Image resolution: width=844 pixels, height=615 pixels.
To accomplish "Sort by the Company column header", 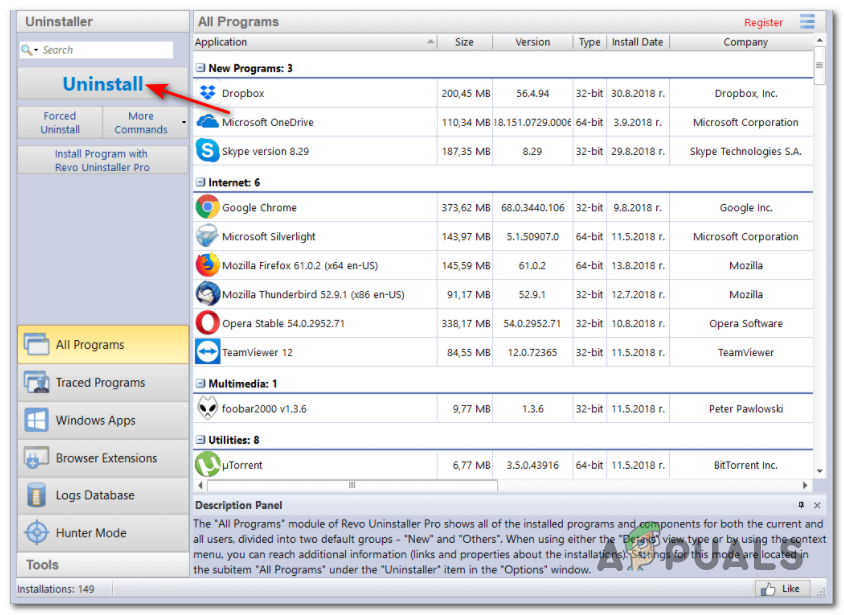I will [745, 42].
